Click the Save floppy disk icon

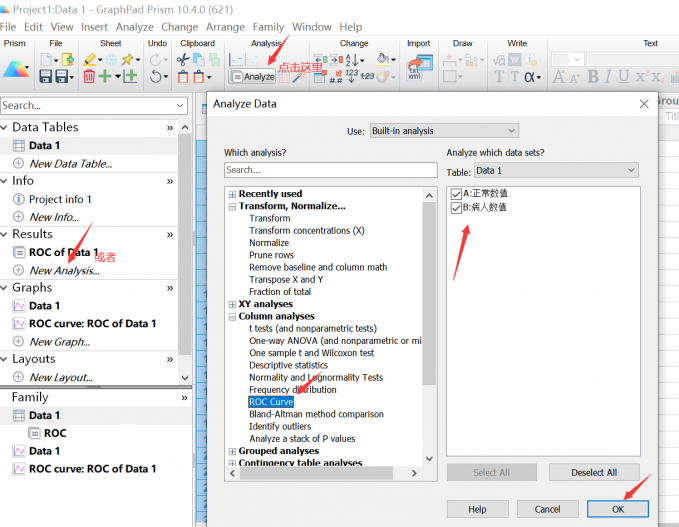(x=45, y=77)
